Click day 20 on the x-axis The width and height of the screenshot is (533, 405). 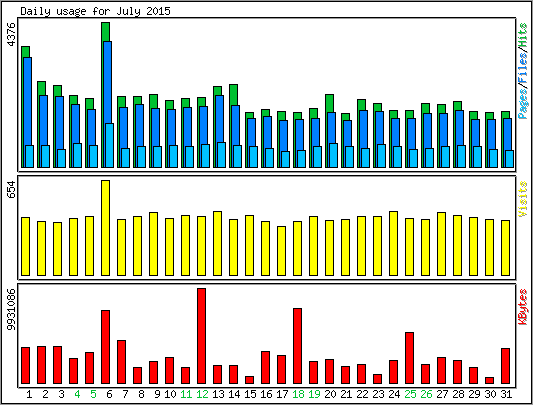pos(330,394)
